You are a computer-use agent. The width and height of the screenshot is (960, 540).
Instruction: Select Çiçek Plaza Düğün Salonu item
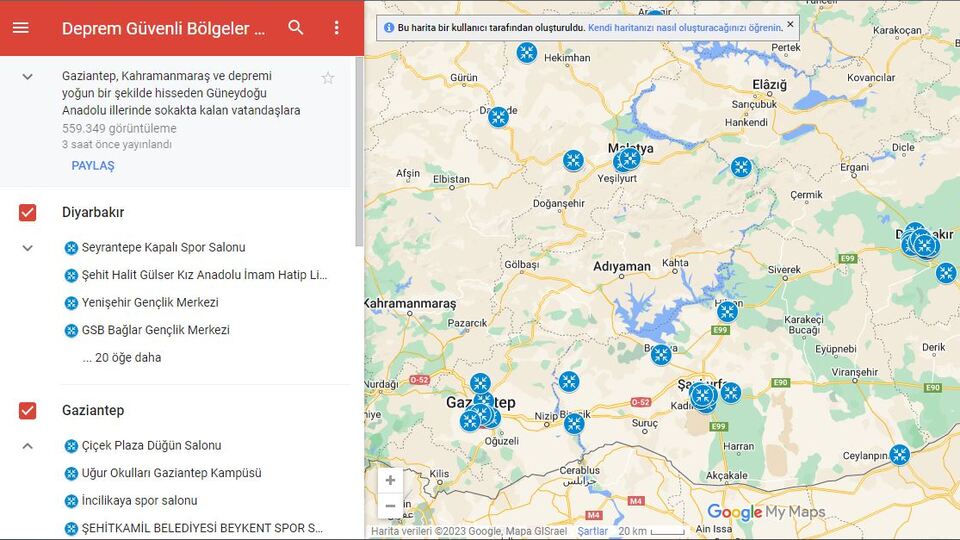[151, 445]
